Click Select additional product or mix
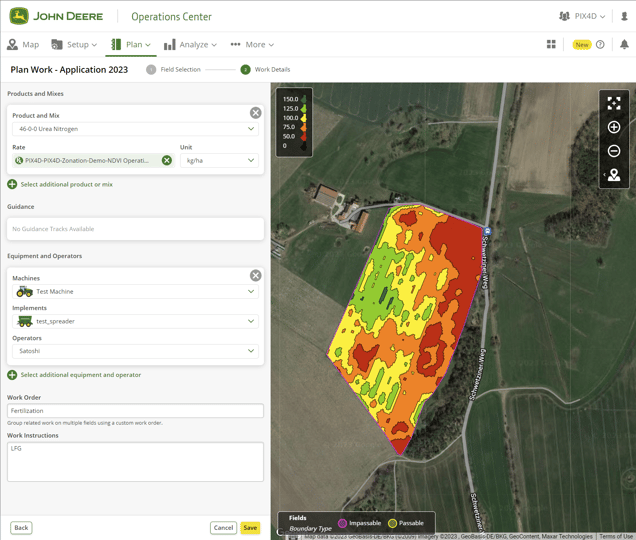 click(x=66, y=184)
